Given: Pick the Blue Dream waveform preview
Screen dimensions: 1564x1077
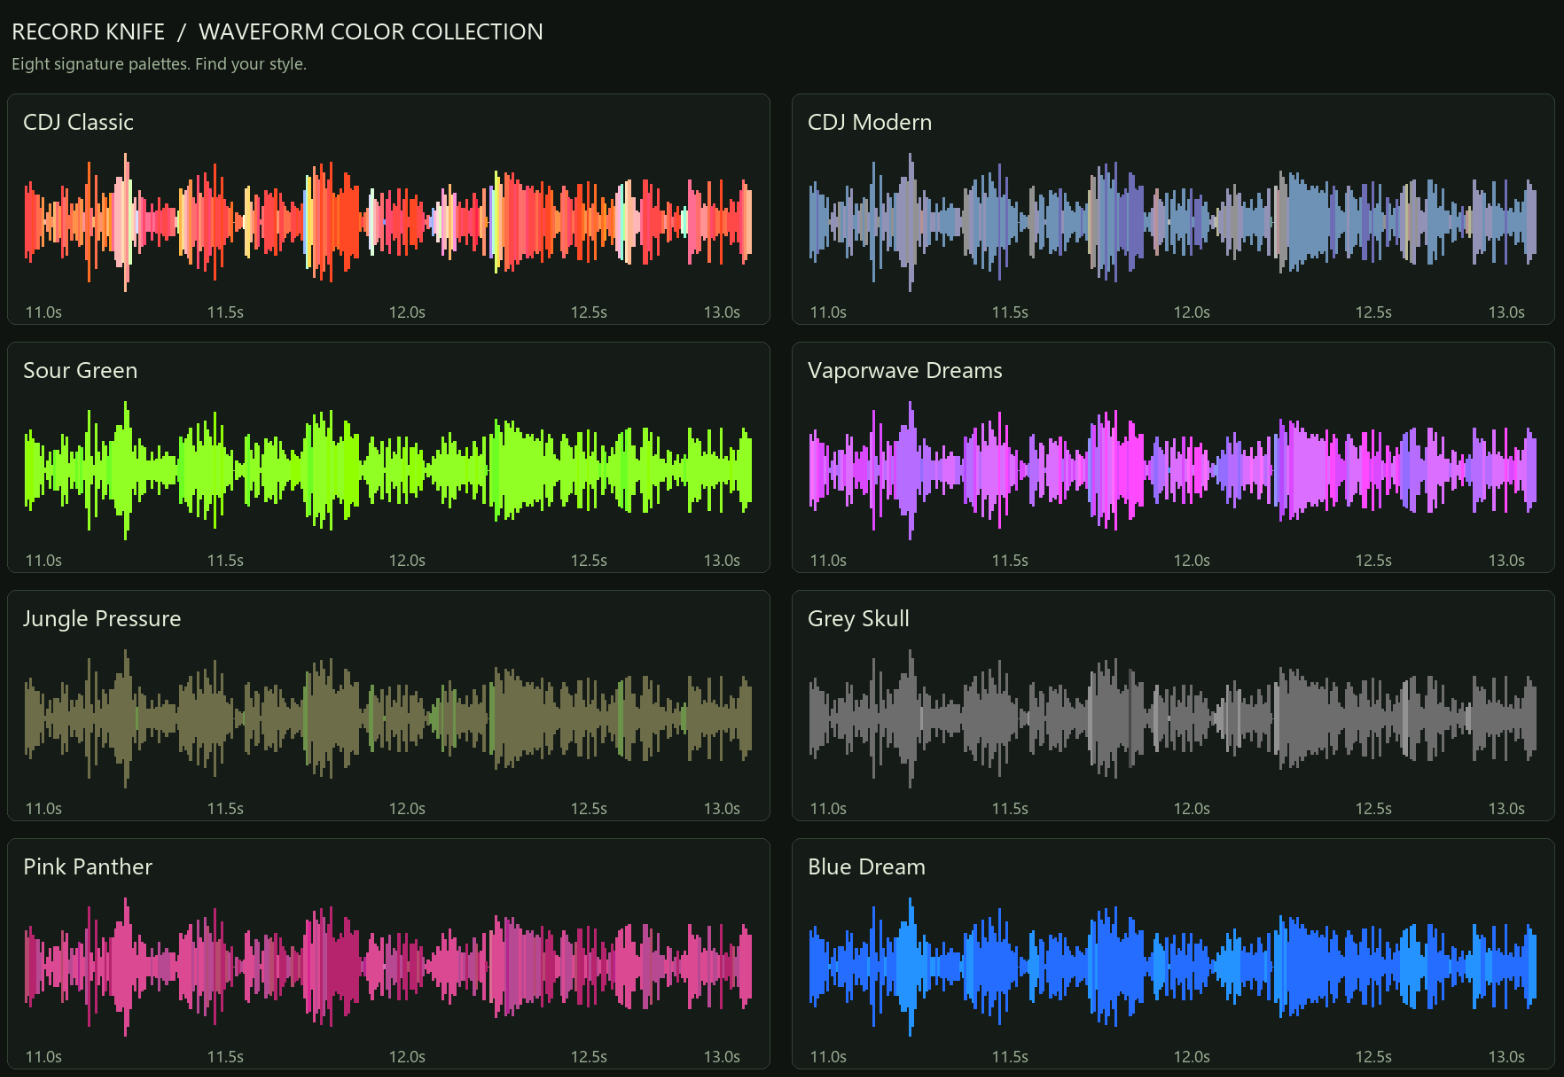Looking at the screenshot, I should pyautogui.click(x=1173, y=966).
